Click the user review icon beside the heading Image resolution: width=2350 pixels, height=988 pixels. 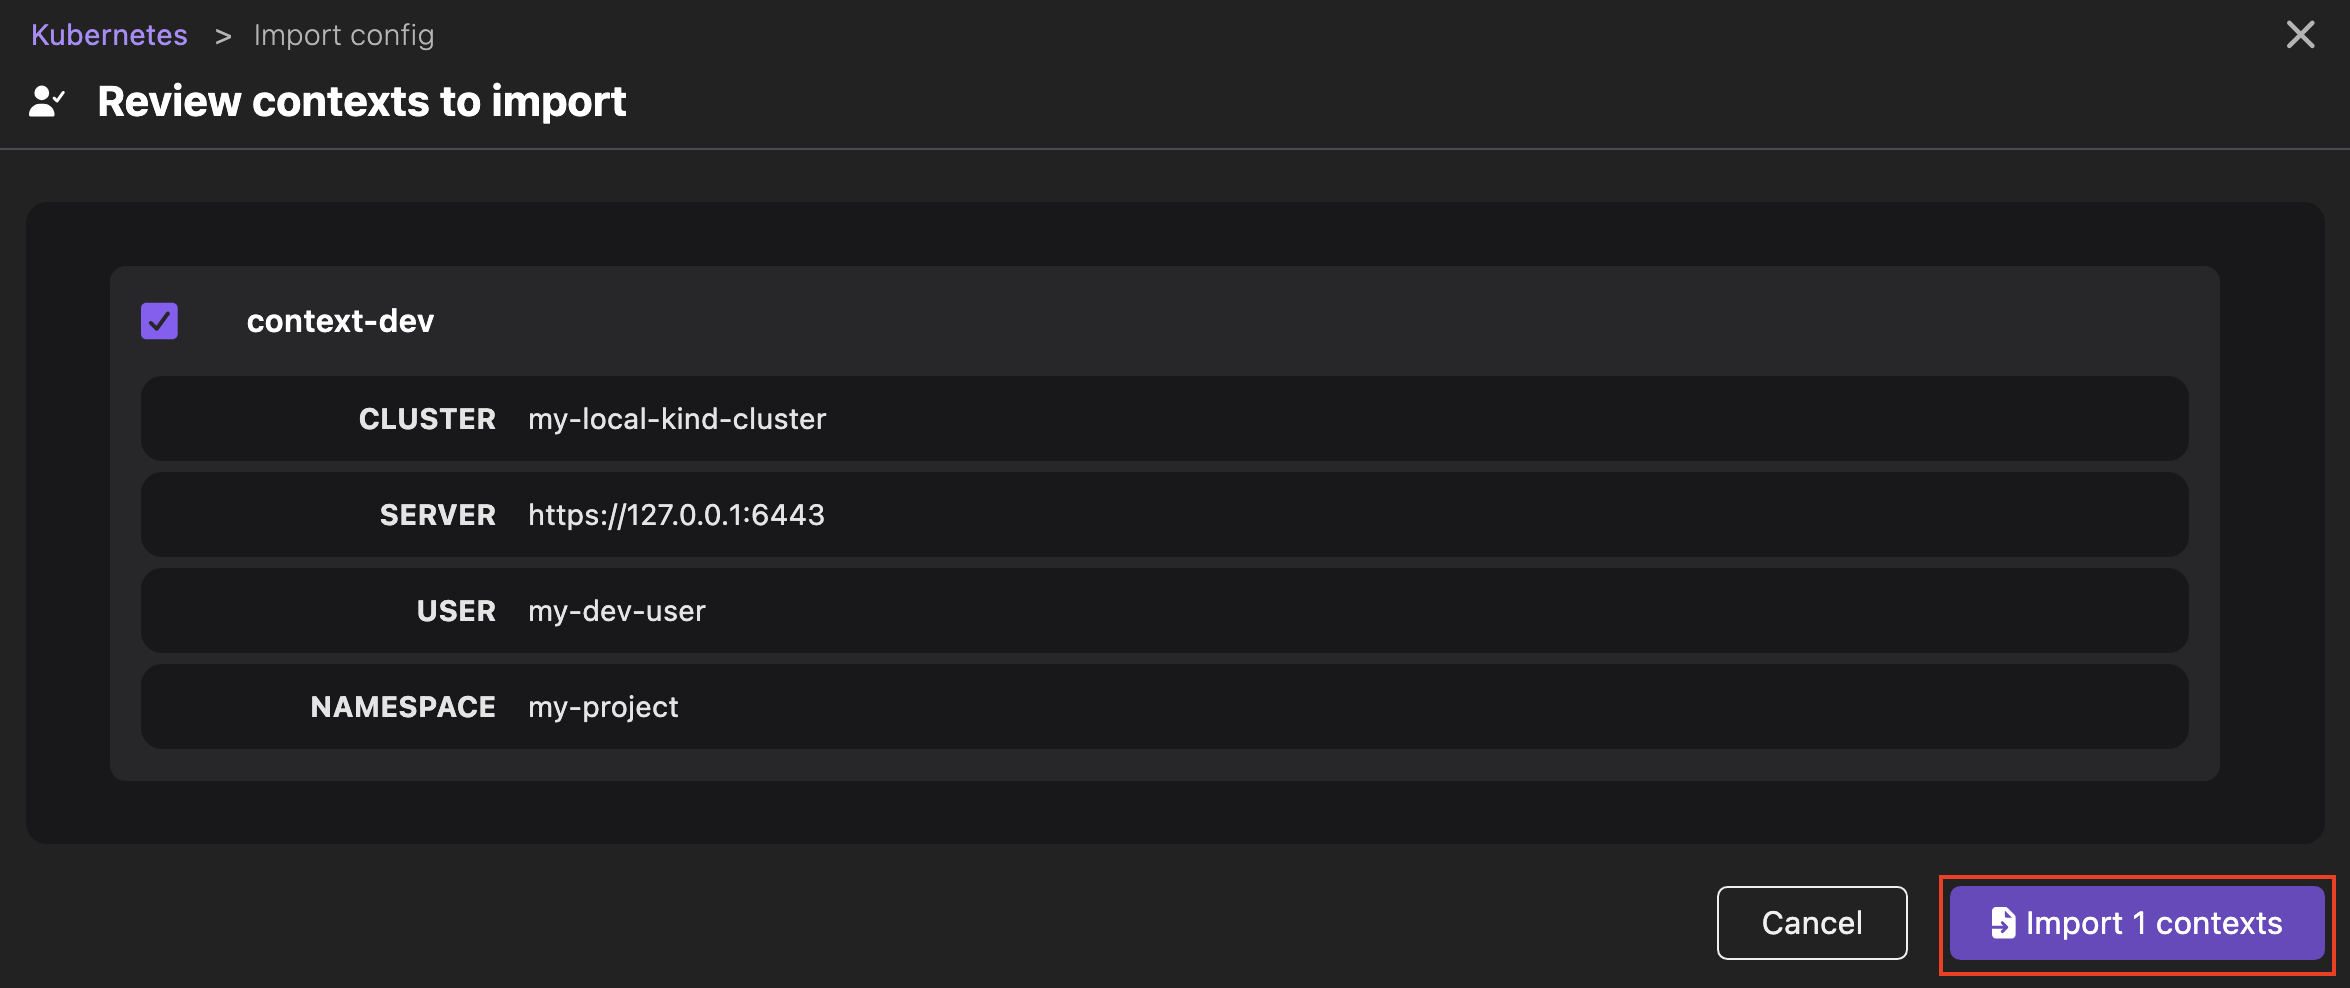pyautogui.click(x=45, y=100)
